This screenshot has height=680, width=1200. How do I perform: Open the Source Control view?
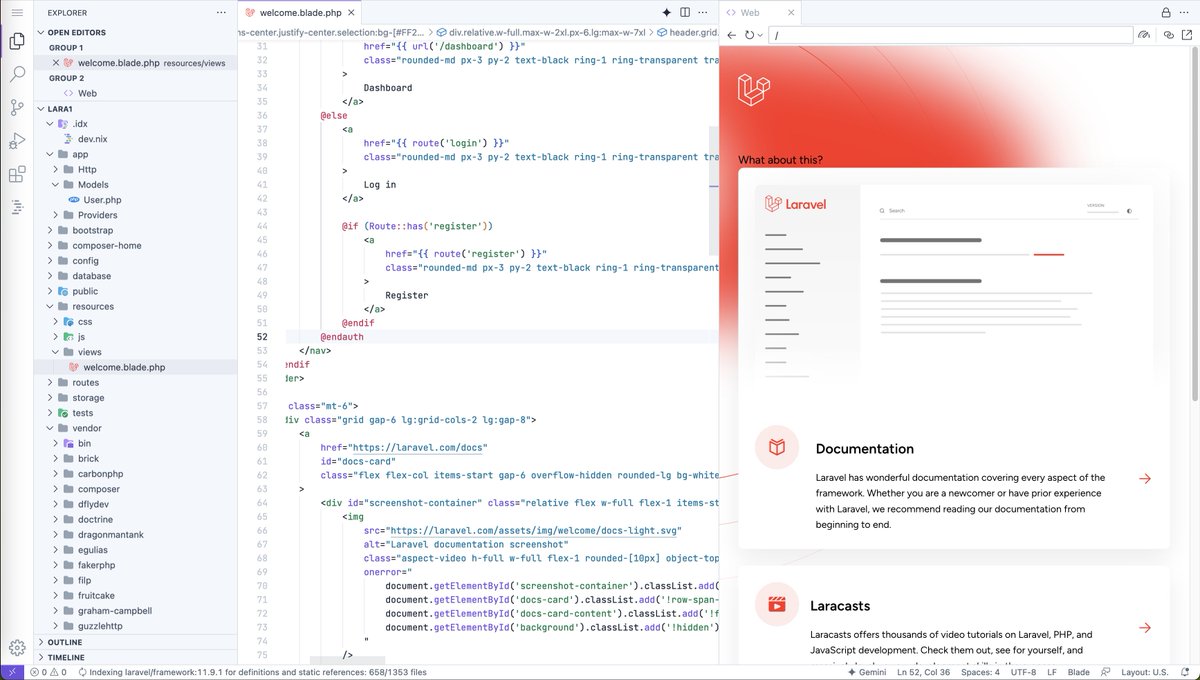click(x=17, y=107)
